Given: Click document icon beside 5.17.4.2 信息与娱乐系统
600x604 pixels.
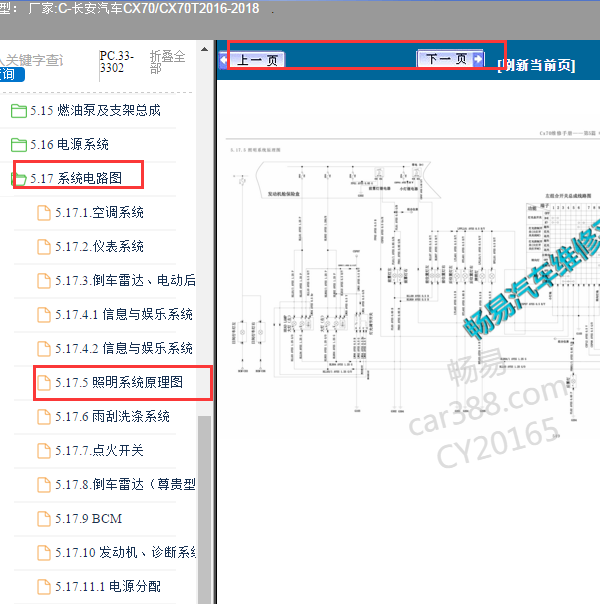Looking at the screenshot, I should tap(44, 349).
